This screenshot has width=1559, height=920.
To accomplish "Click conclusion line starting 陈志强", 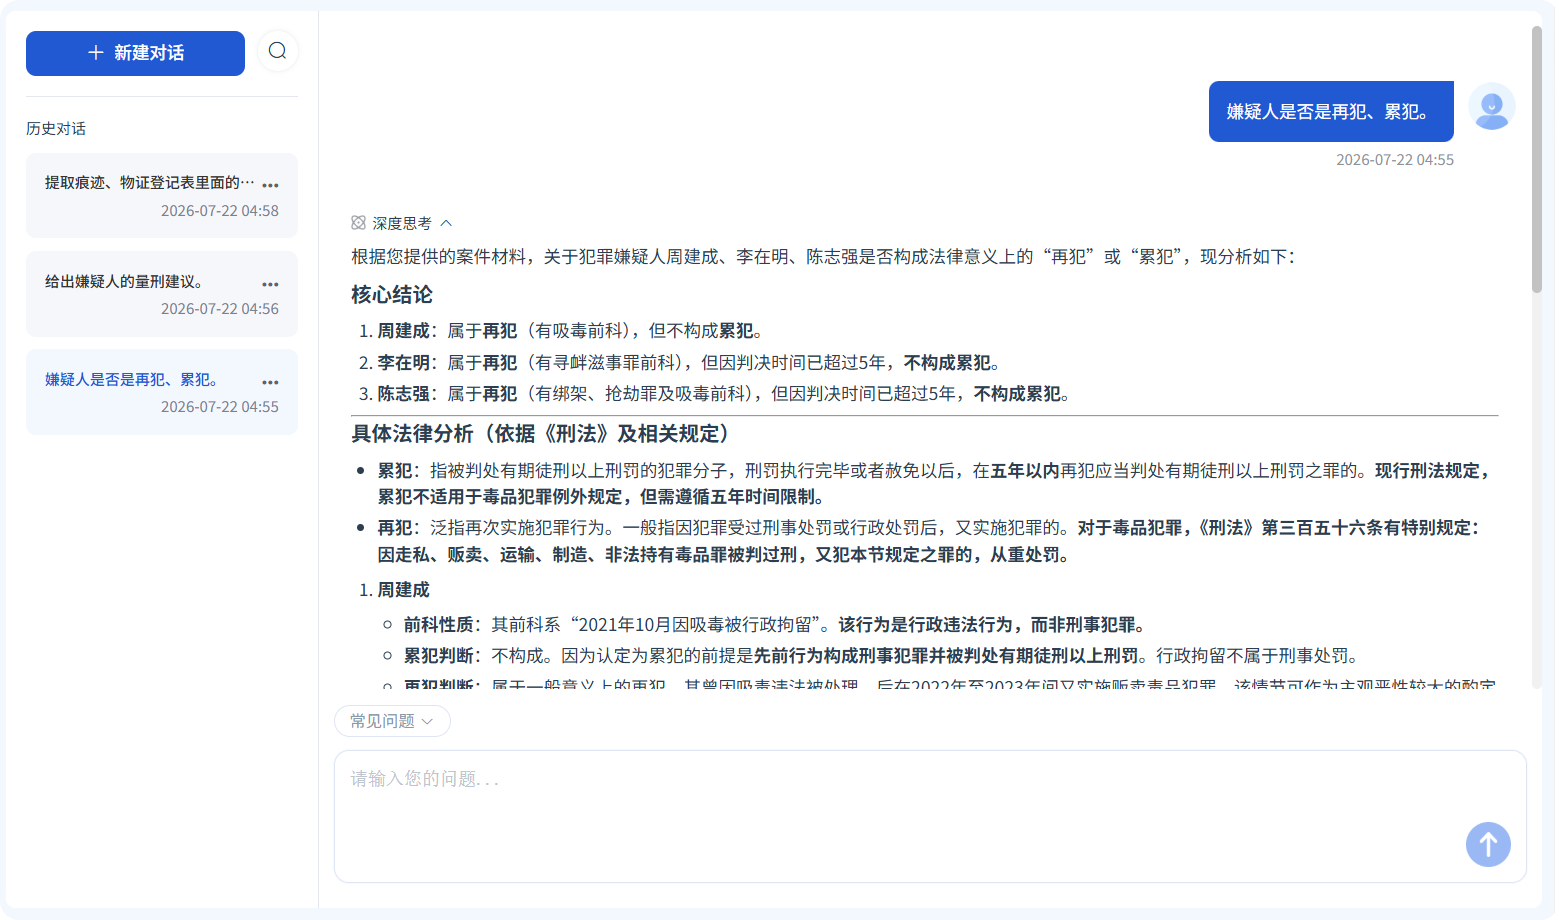I will 724,394.
